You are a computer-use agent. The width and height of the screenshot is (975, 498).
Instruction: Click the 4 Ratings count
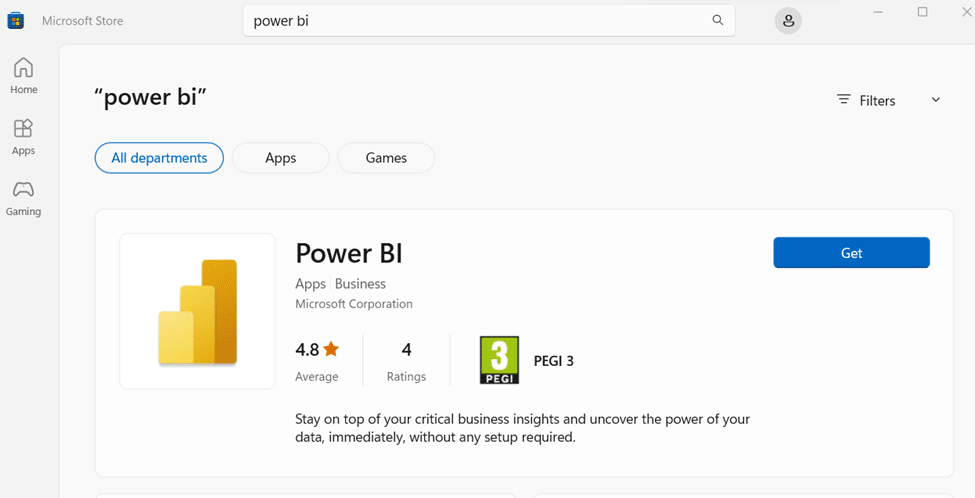click(406, 361)
